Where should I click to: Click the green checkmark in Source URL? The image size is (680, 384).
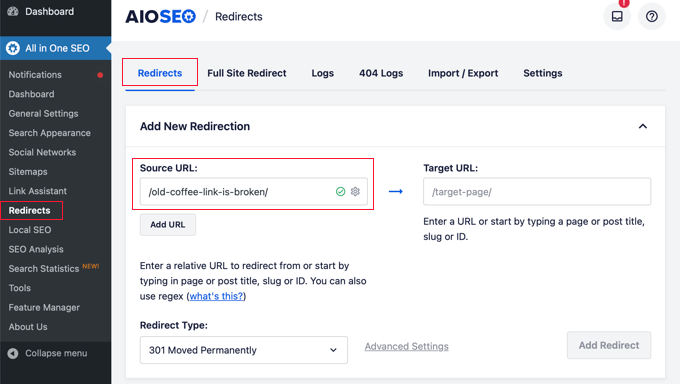coord(340,191)
